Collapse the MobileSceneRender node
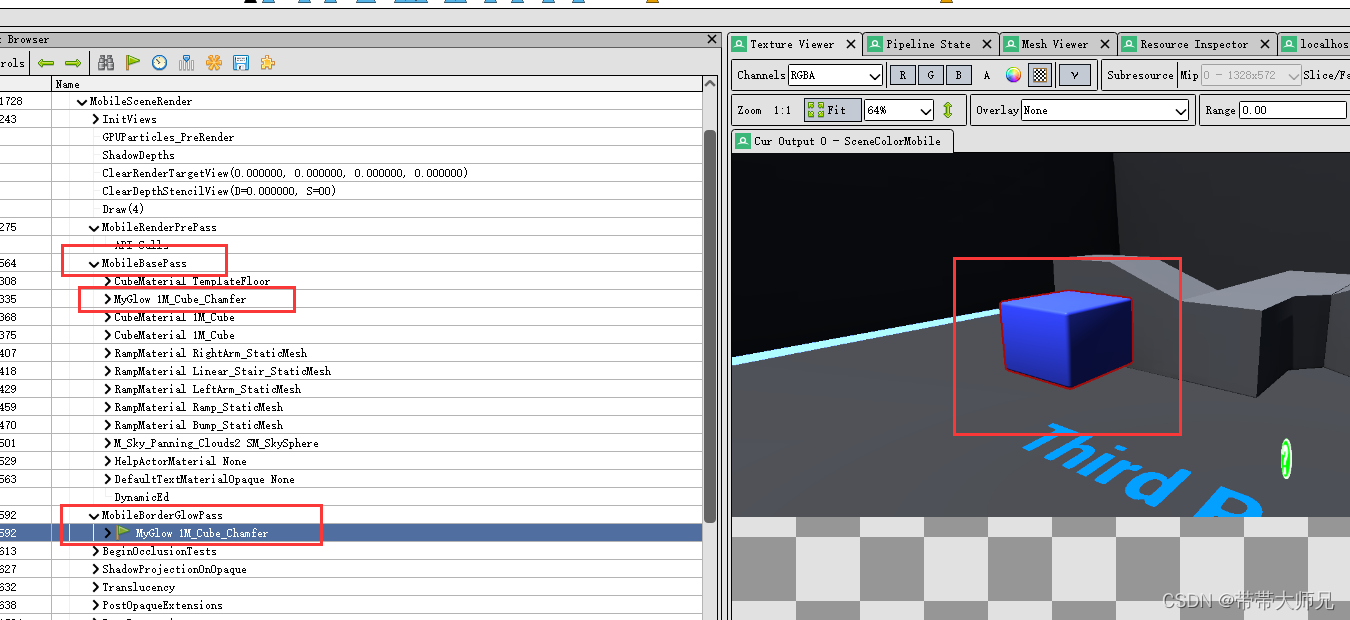 82,101
